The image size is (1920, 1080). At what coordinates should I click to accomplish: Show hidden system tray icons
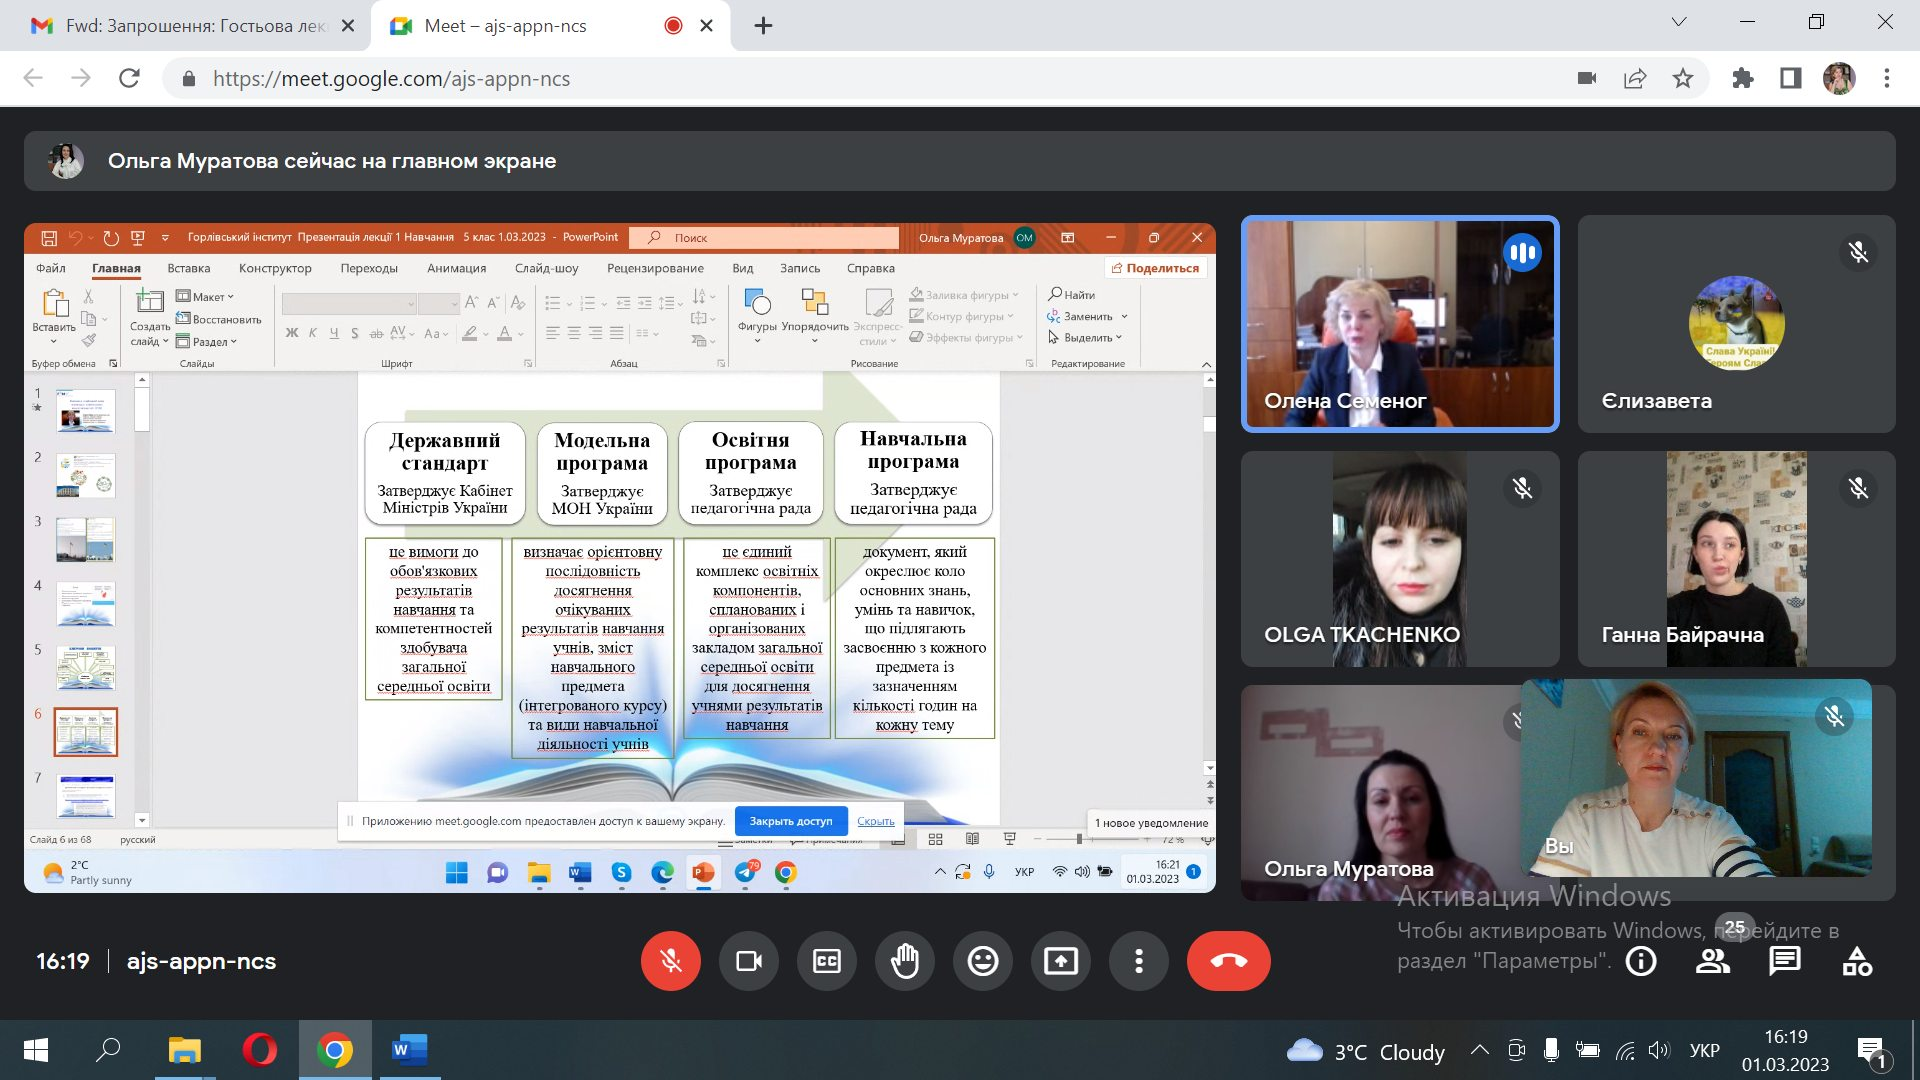click(1479, 1050)
